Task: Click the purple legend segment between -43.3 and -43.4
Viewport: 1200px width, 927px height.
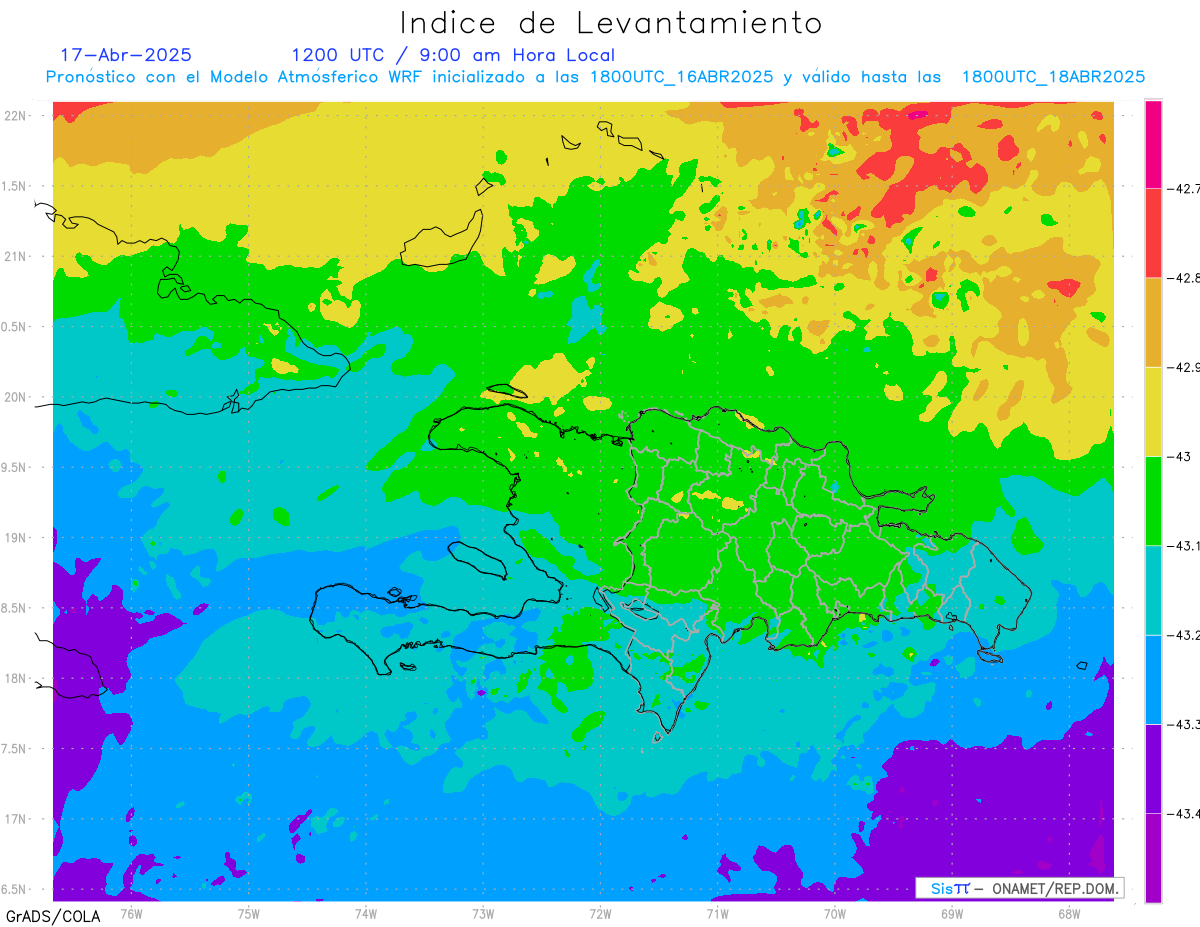Action: coord(1153,768)
